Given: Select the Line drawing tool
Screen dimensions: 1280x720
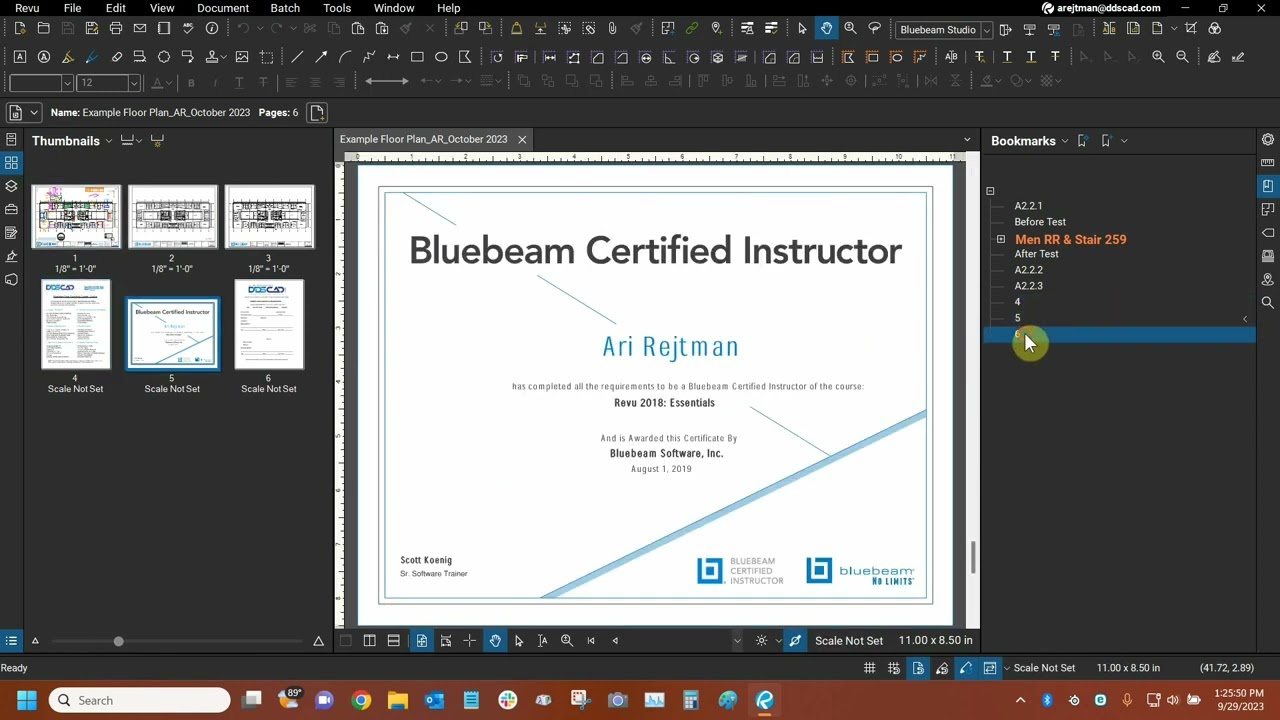Looking at the screenshot, I should (x=296, y=57).
